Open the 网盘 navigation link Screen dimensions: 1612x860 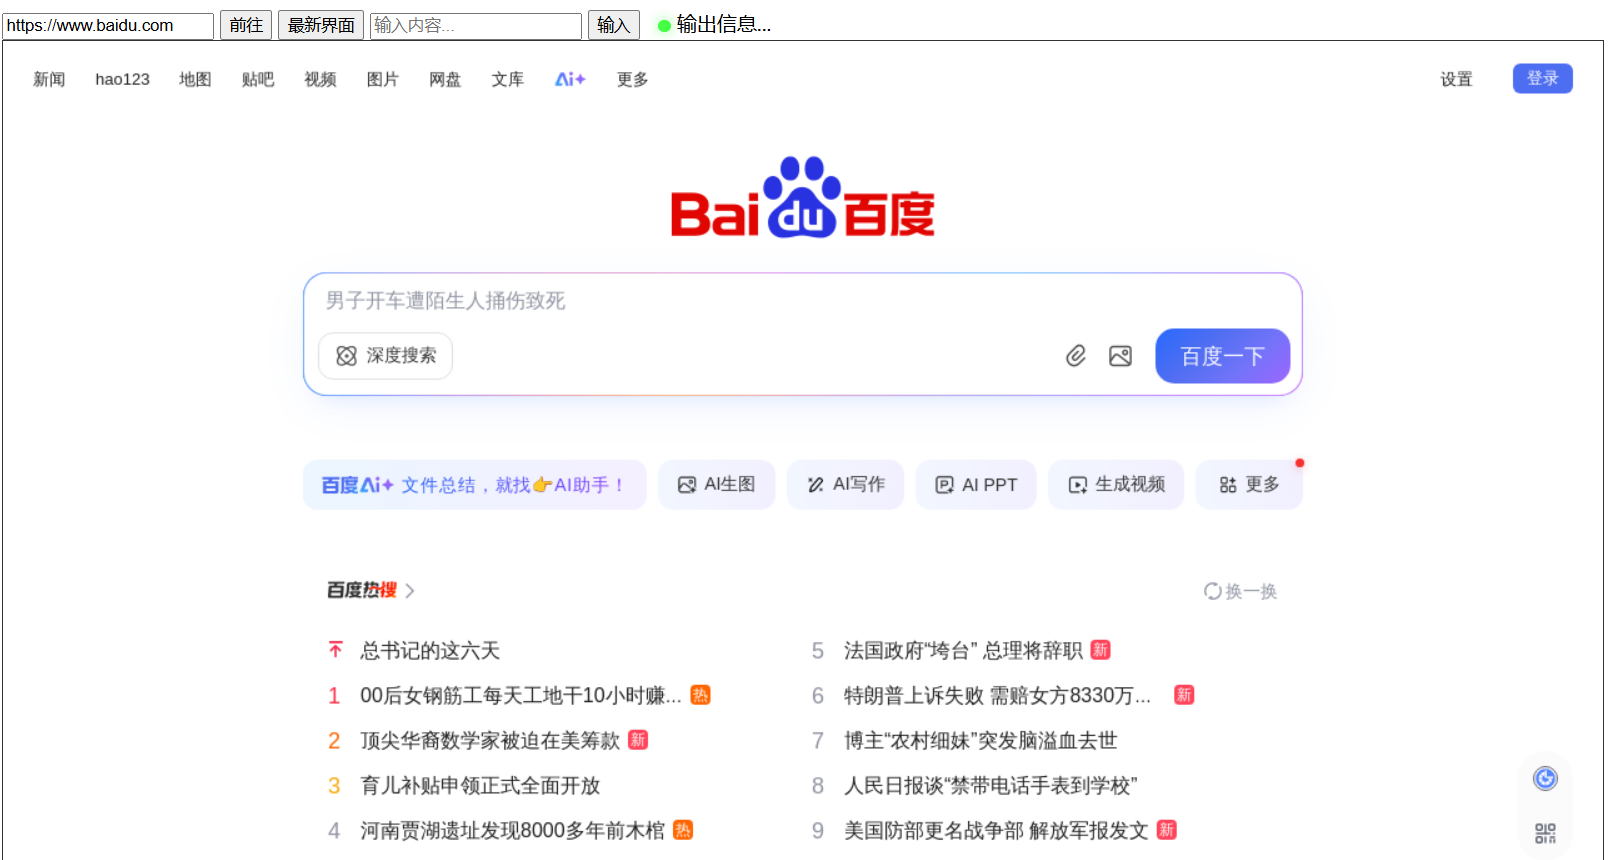[445, 79]
